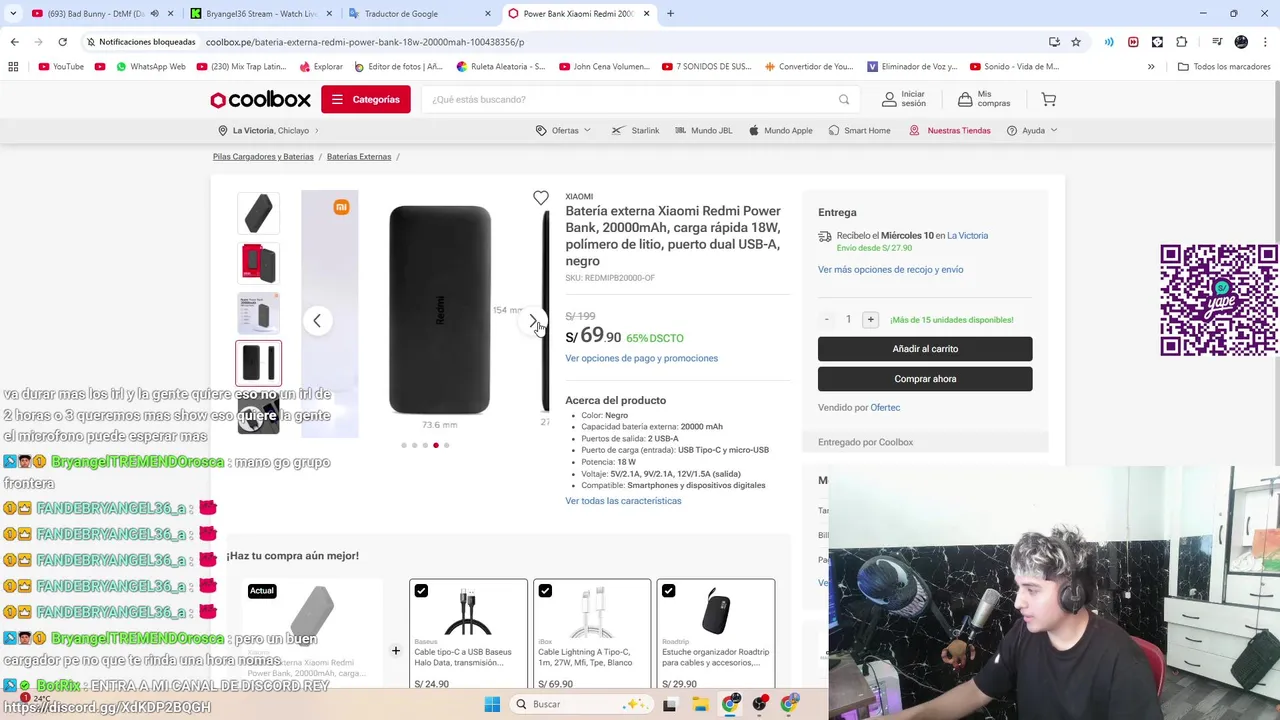This screenshot has height=720, width=1280.
Task: Open Mundo JBL menu item
Action: pos(703,131)
